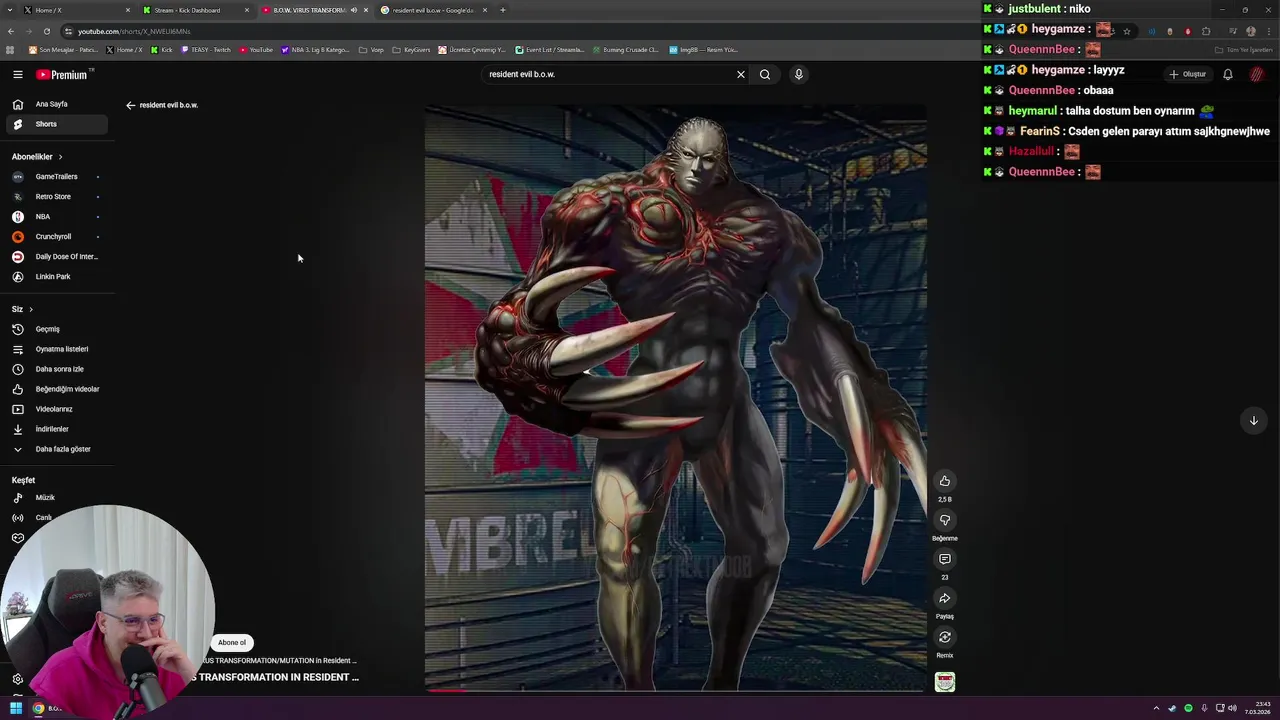Like the Short with thumbs up
This screenshot has height=720, width=1280.
point(944,481)
